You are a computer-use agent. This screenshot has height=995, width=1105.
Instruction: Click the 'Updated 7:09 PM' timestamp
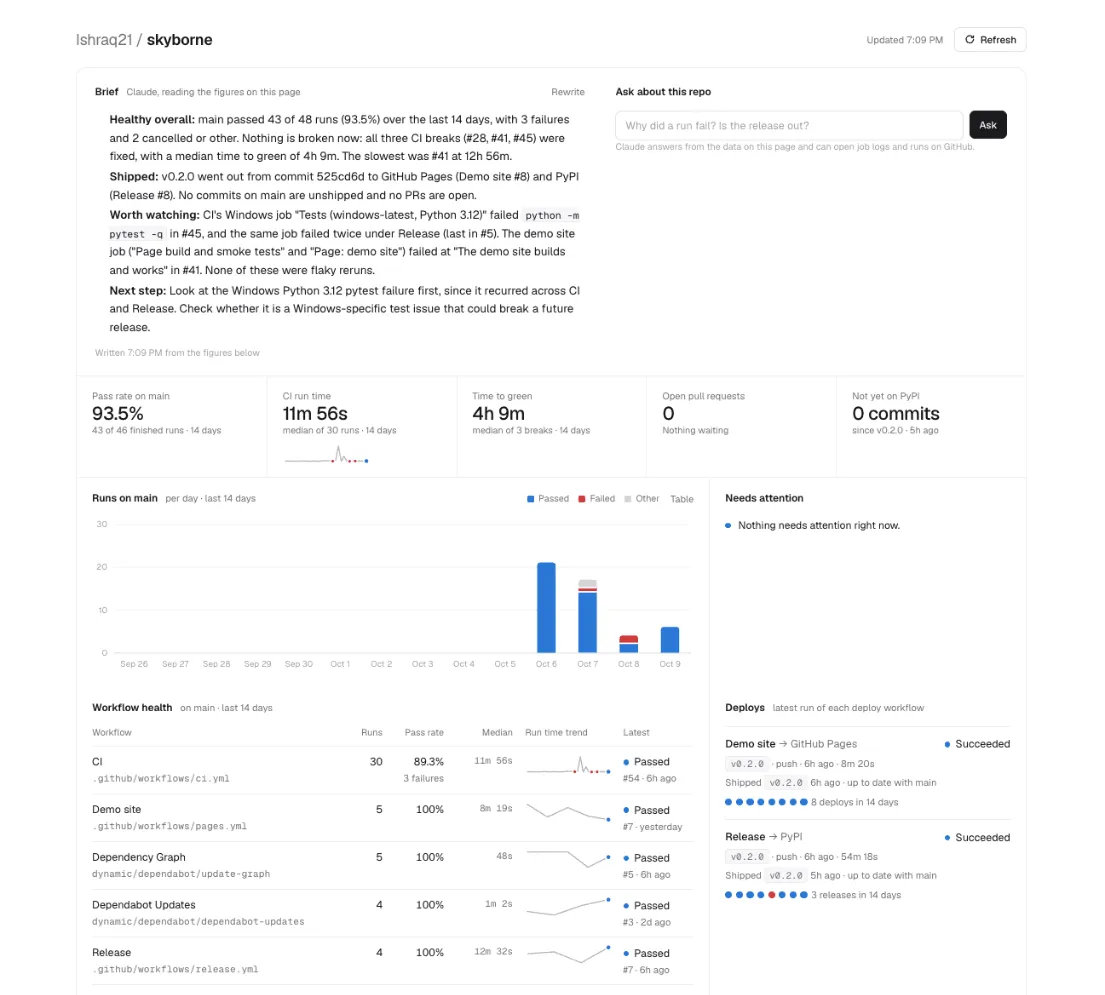[904, 40]
